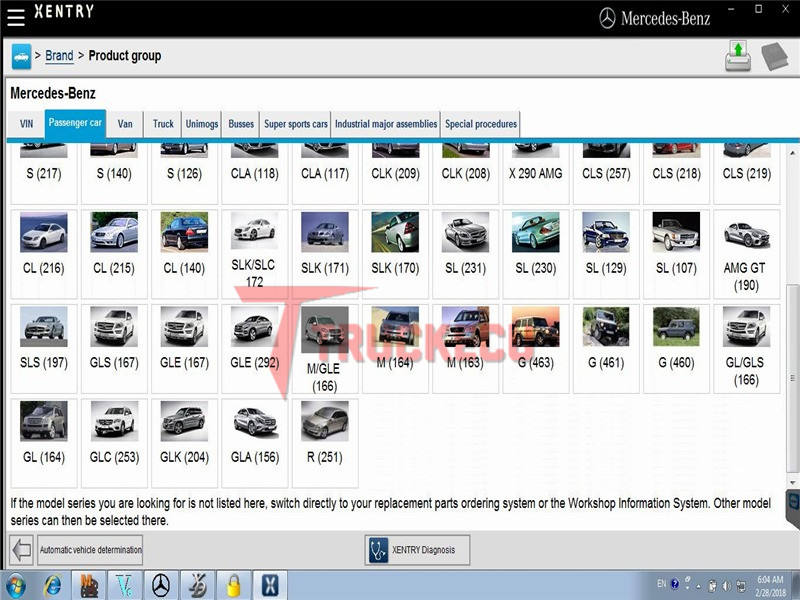The width and height of the screenshot is (800, 600).
Task: Launch XENTRY Diagnosis button
Action: (x=417, y=550)
